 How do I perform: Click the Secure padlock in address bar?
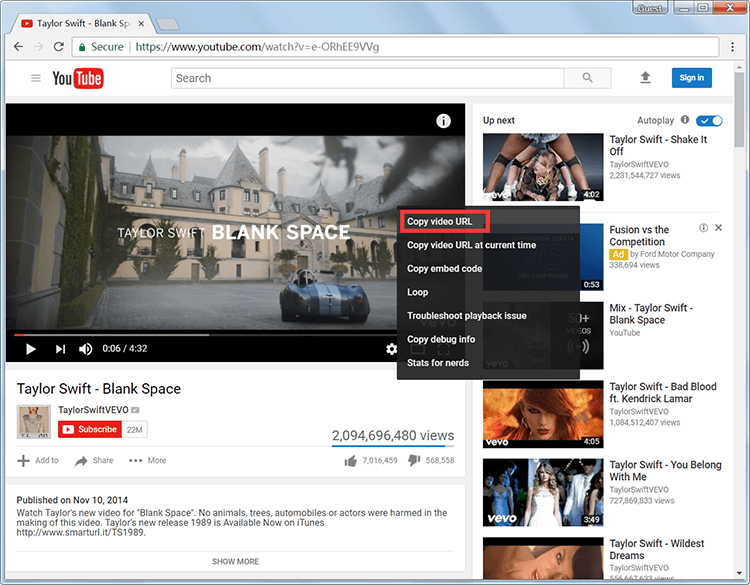(x=82, y=47)
